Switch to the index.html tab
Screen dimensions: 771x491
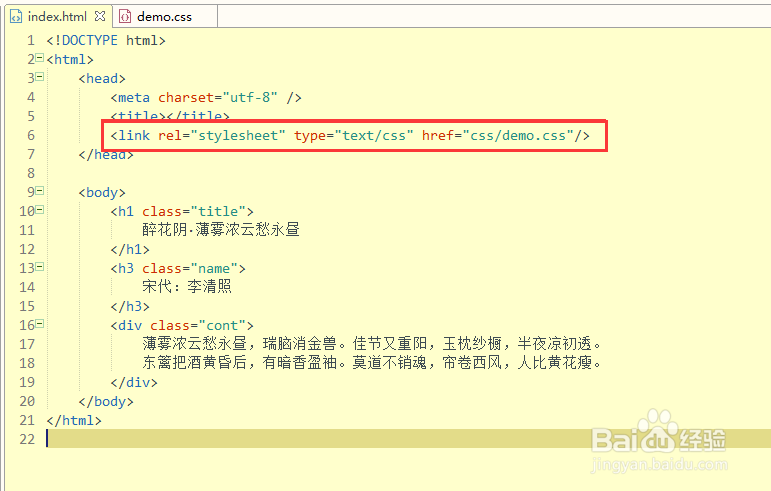[x=57, y=17]
